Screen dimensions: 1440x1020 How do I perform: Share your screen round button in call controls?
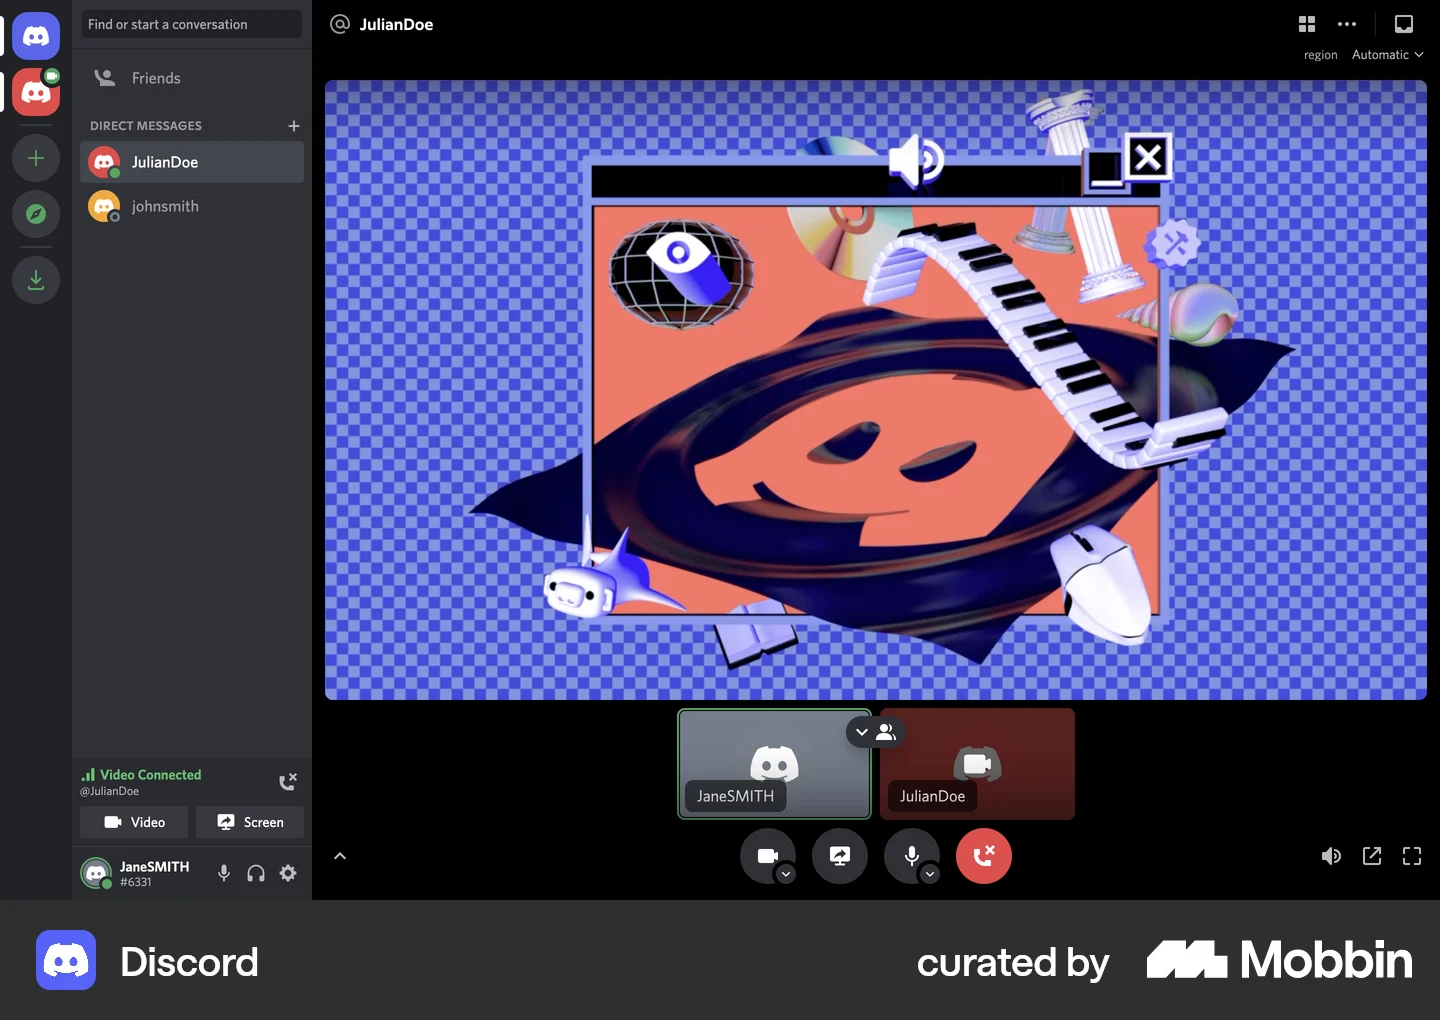point(840,856)
